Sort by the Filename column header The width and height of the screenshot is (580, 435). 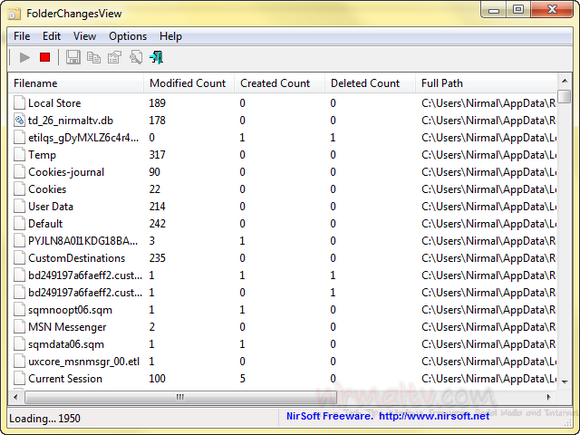[76, 83]
